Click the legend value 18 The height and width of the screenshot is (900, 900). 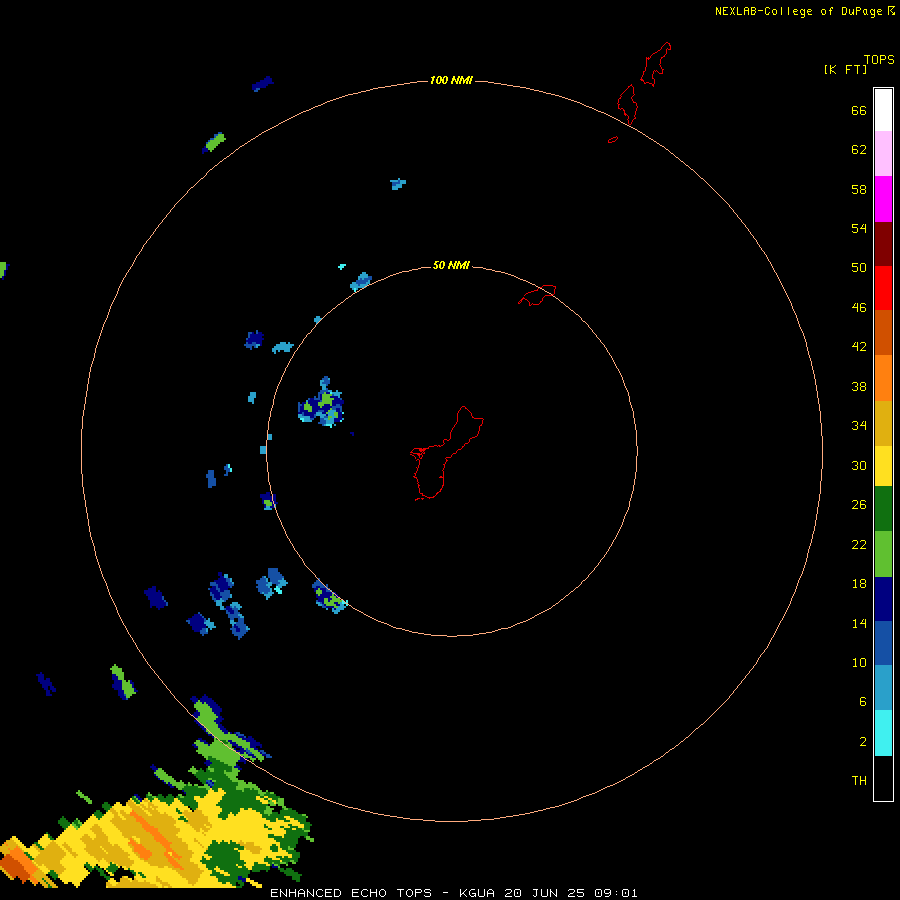(859, 584)
